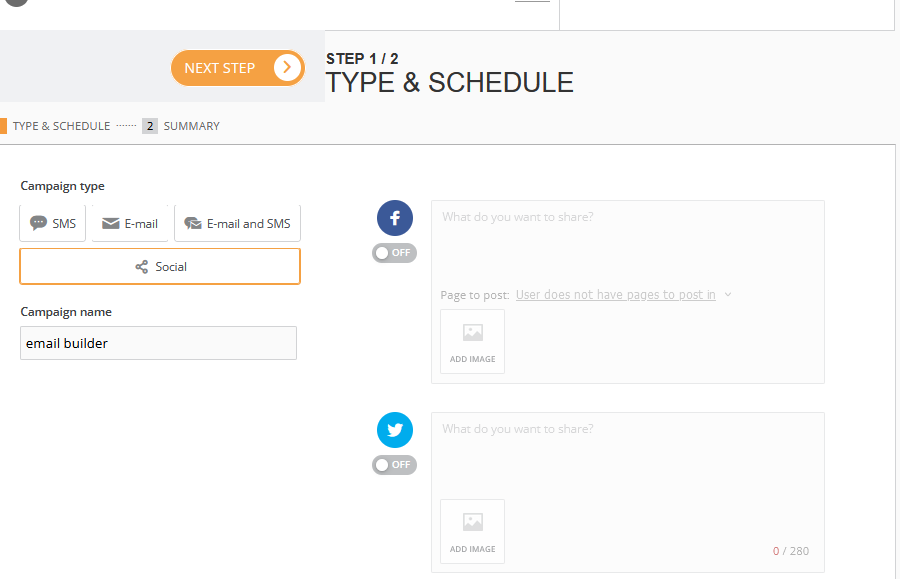
Task: Turn on the Twitter posting toggle
Action: (x=394, y=465)
